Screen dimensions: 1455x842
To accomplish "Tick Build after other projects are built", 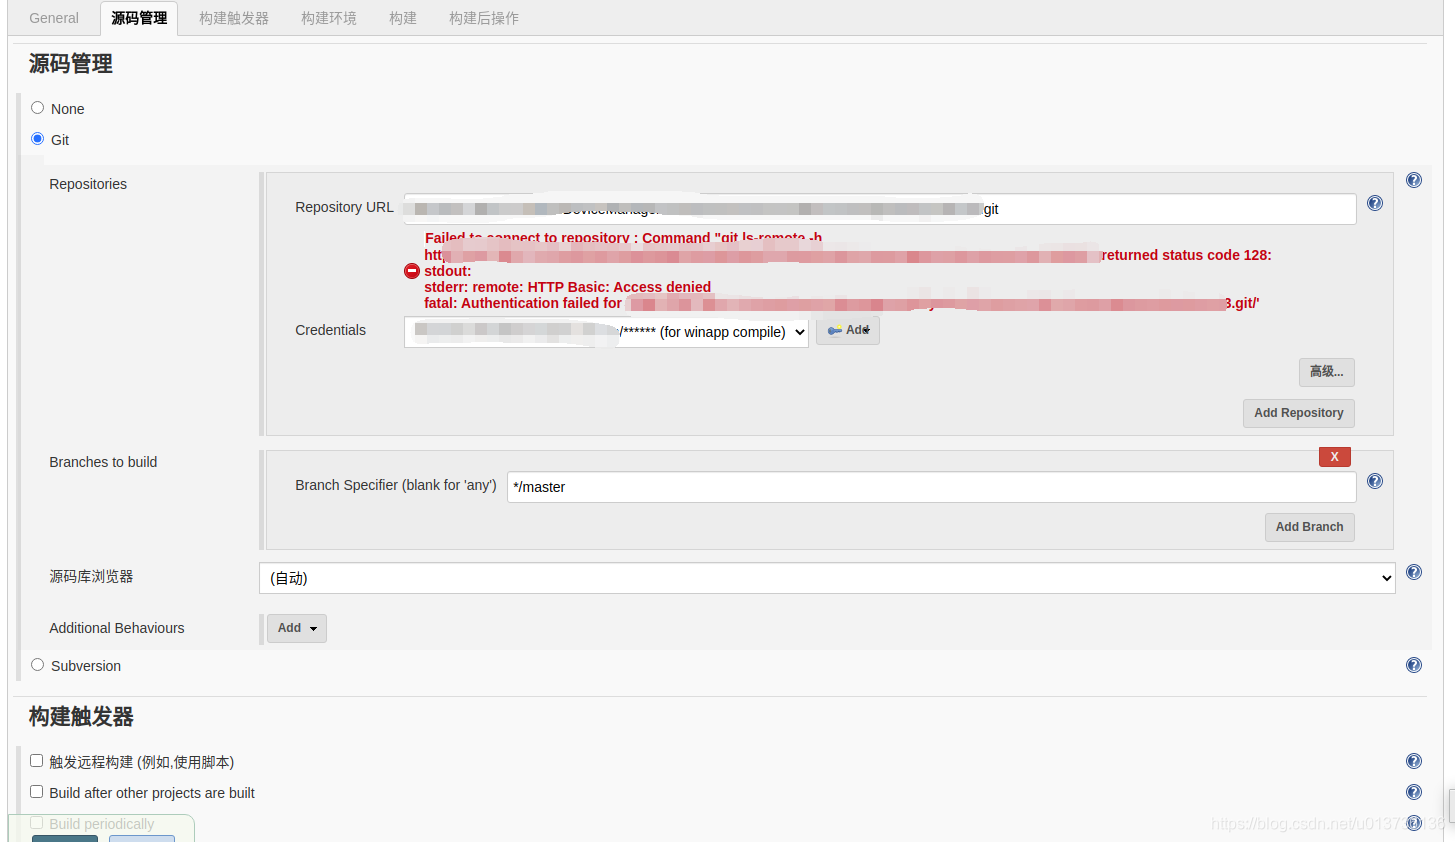I will coord(36,792).
